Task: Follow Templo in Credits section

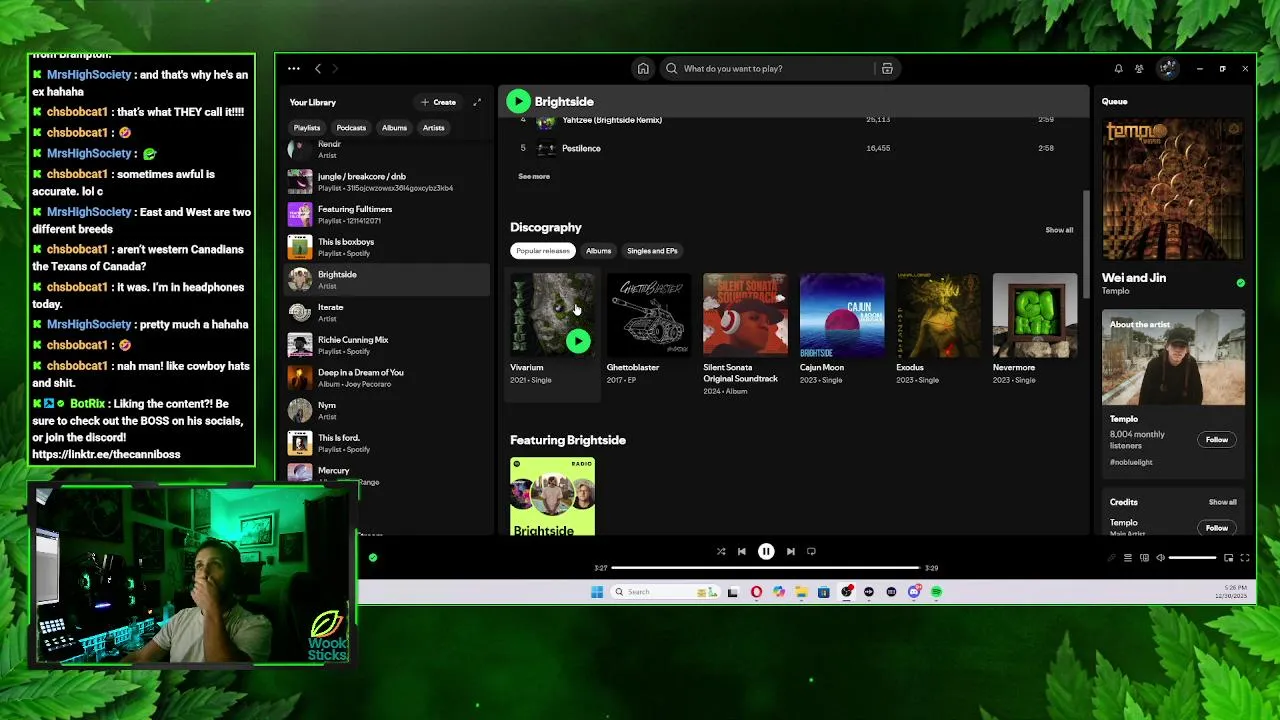Action: tap(1217, 528)
